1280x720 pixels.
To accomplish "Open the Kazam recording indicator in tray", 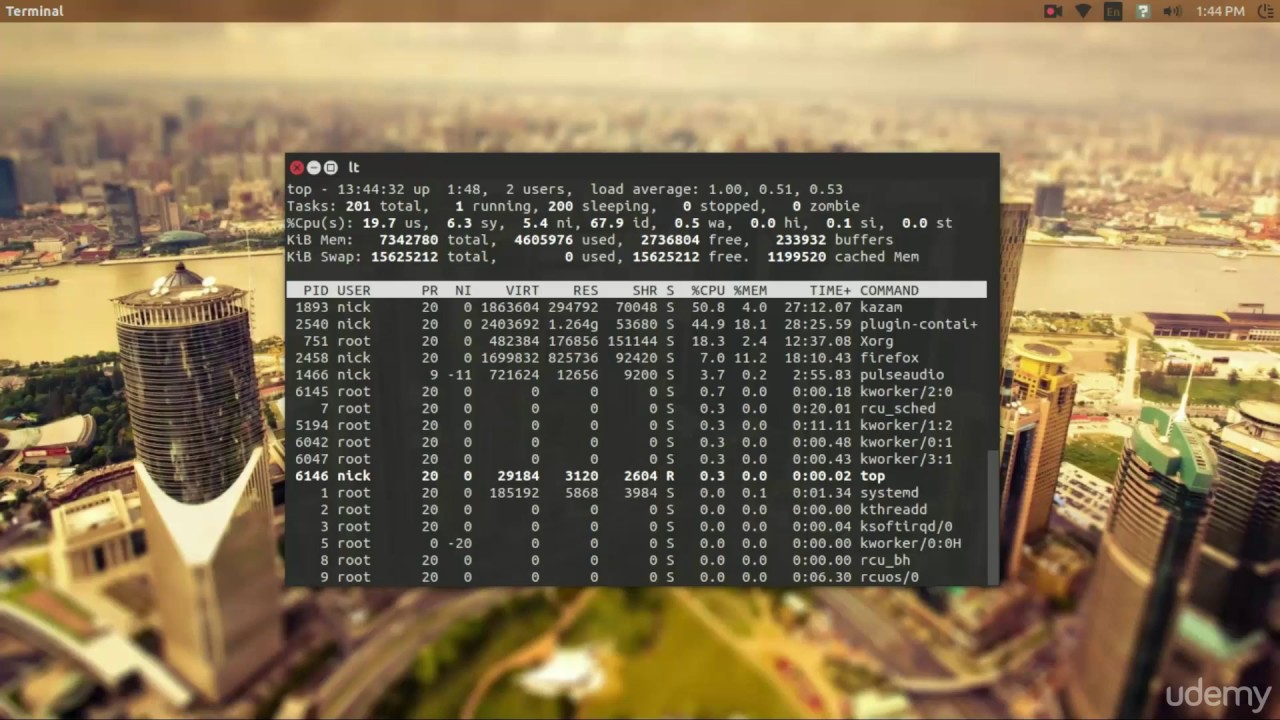I will click(x=1053, y=11).
